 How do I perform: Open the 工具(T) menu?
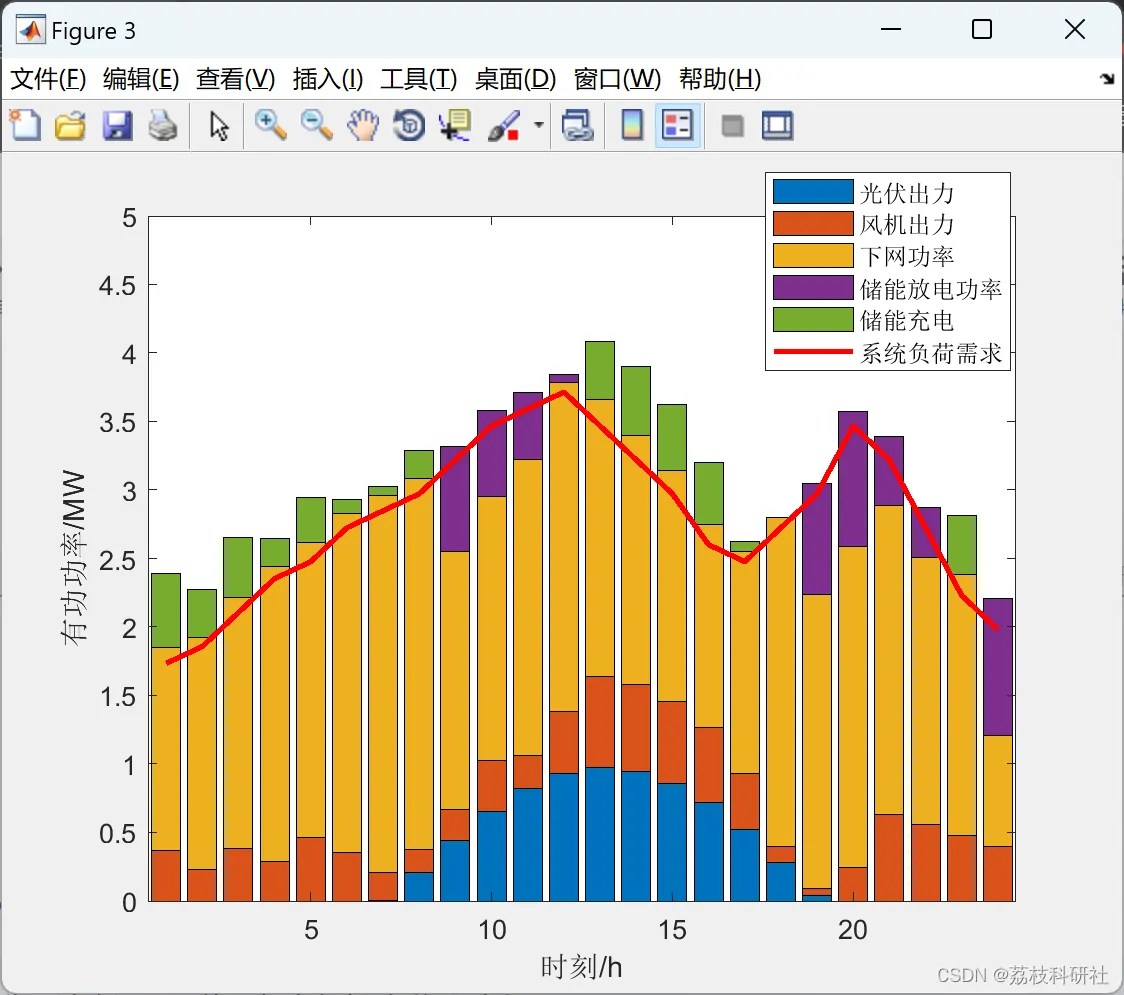419,79
